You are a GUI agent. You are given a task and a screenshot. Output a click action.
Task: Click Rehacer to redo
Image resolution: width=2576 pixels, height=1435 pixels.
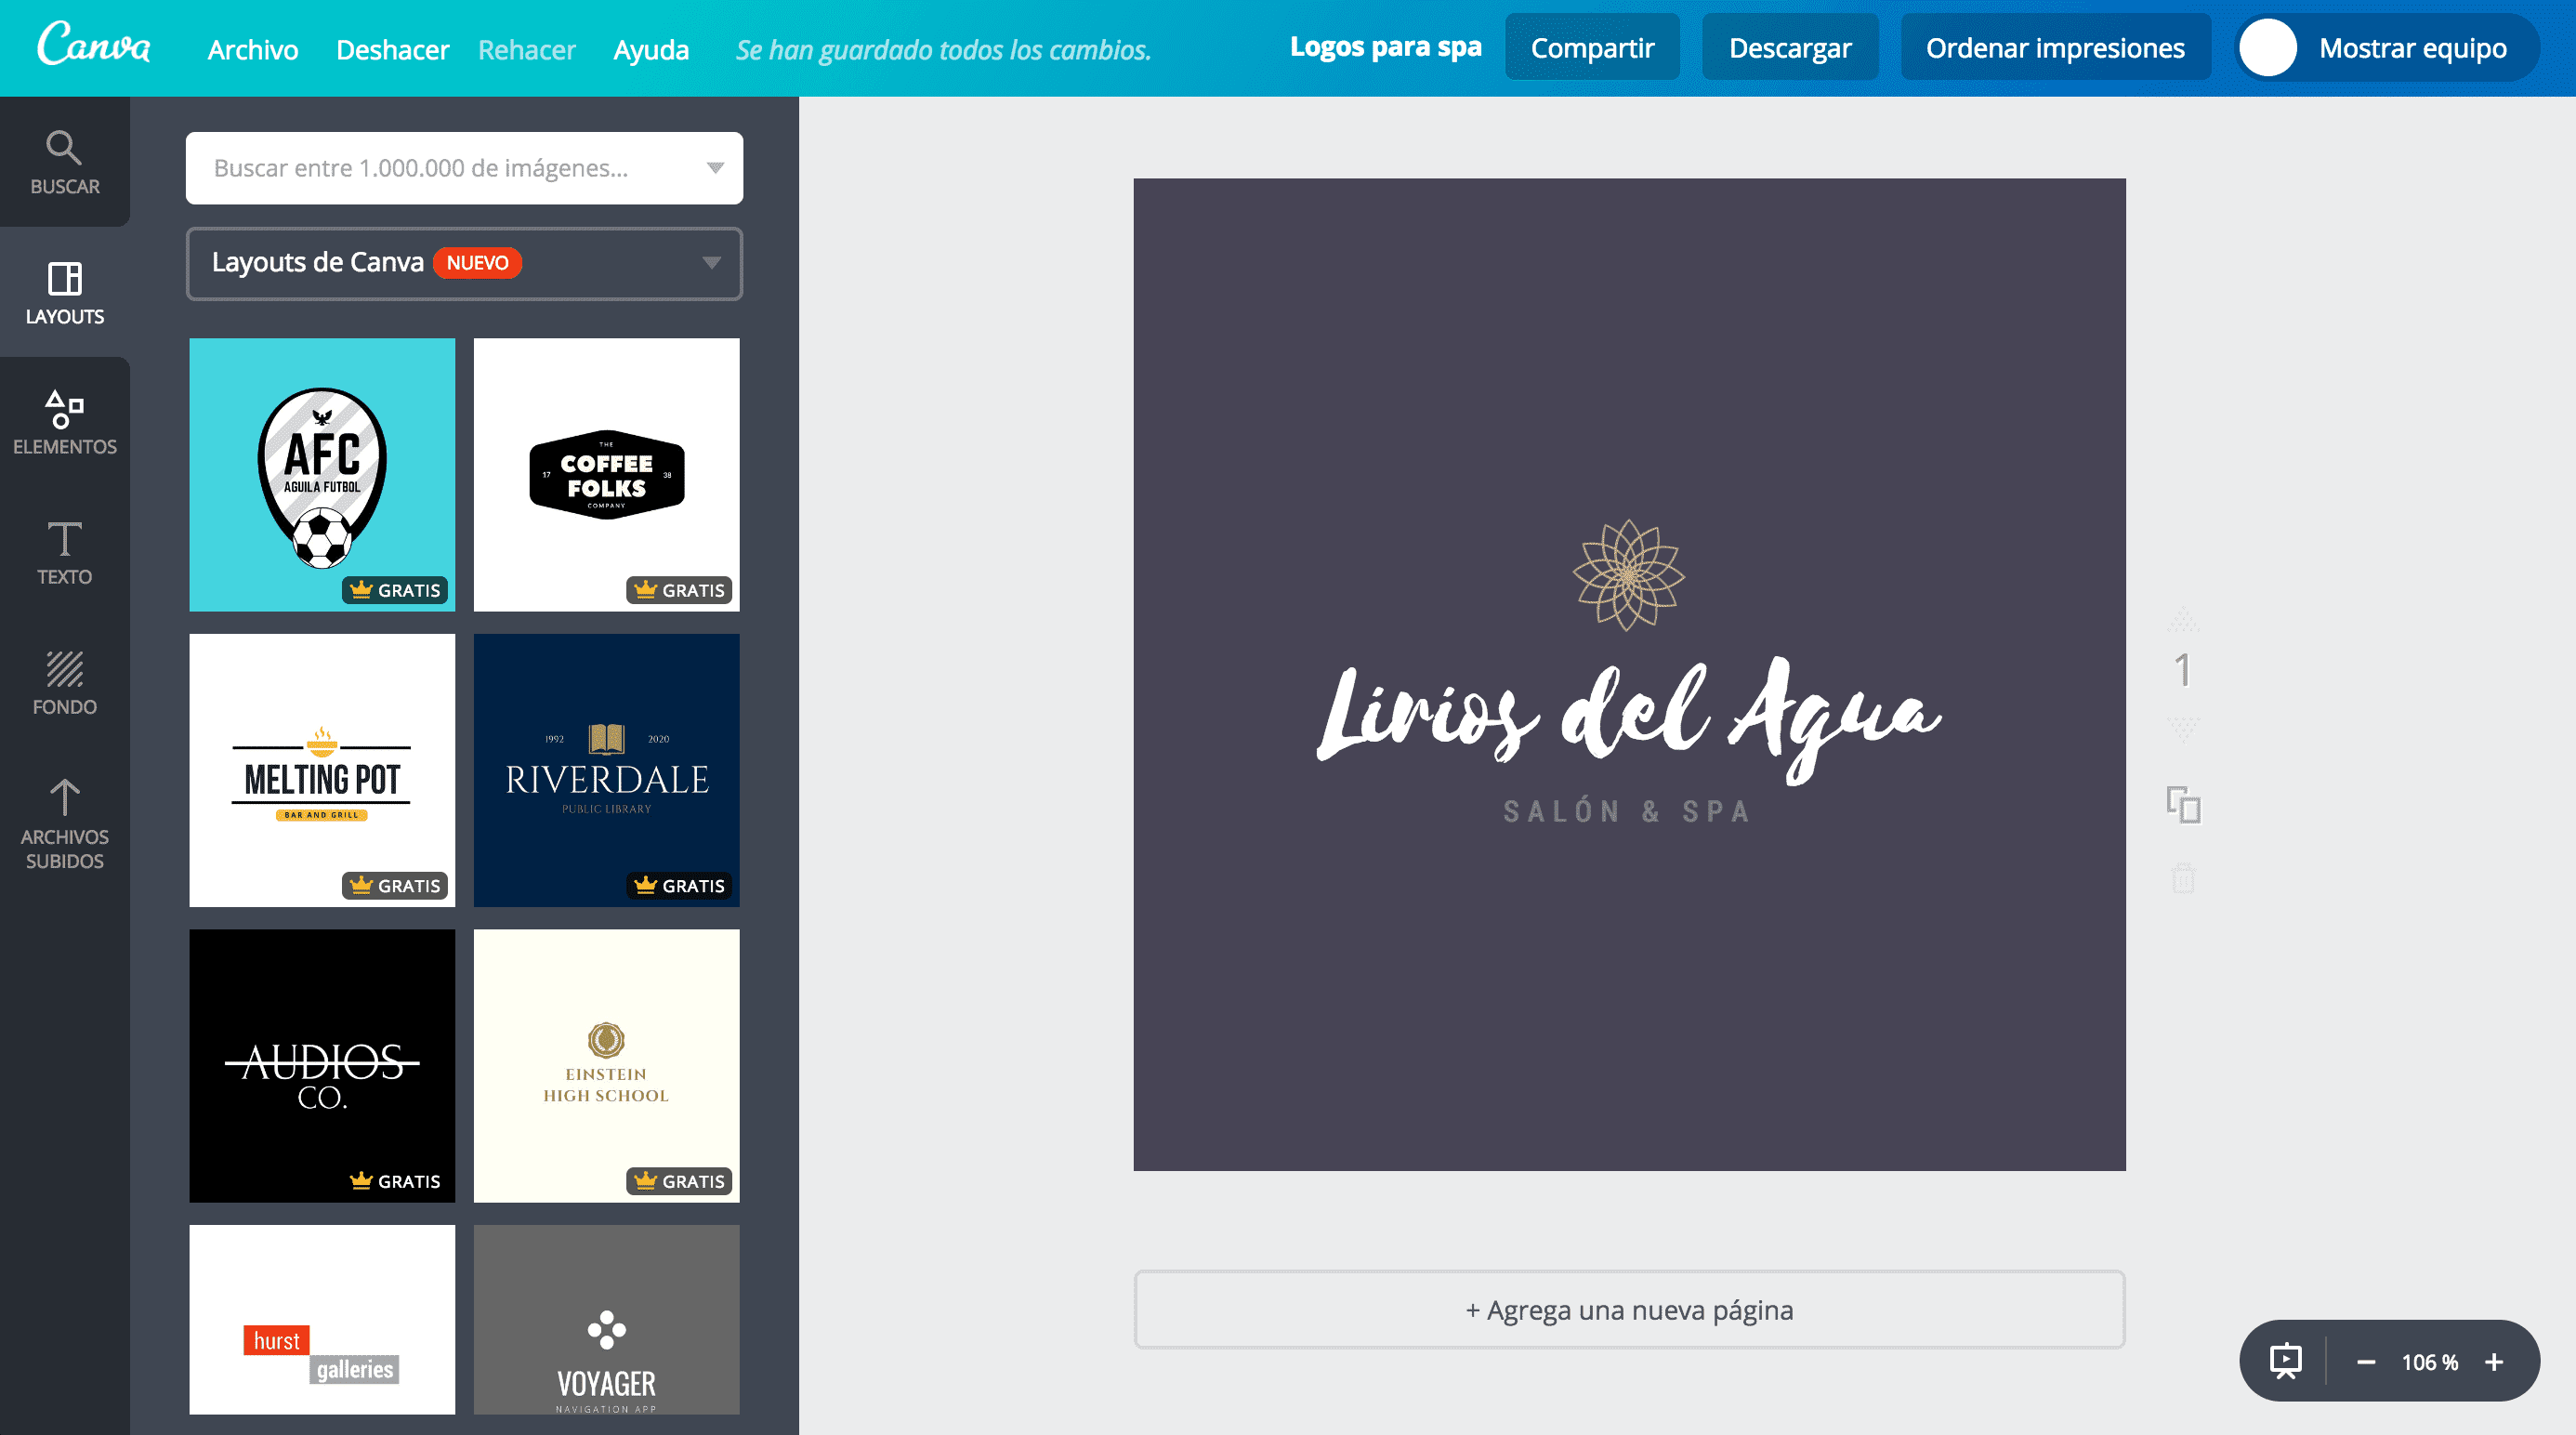(527, 49)
